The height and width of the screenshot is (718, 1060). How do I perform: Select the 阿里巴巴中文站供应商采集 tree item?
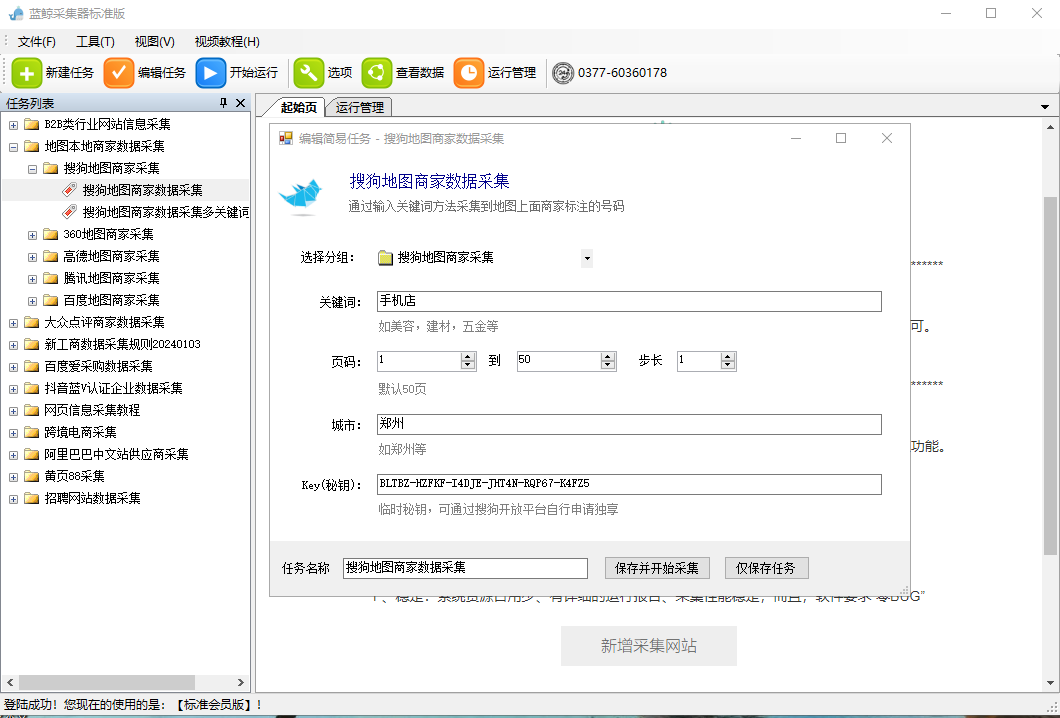[x=116, y=454]
